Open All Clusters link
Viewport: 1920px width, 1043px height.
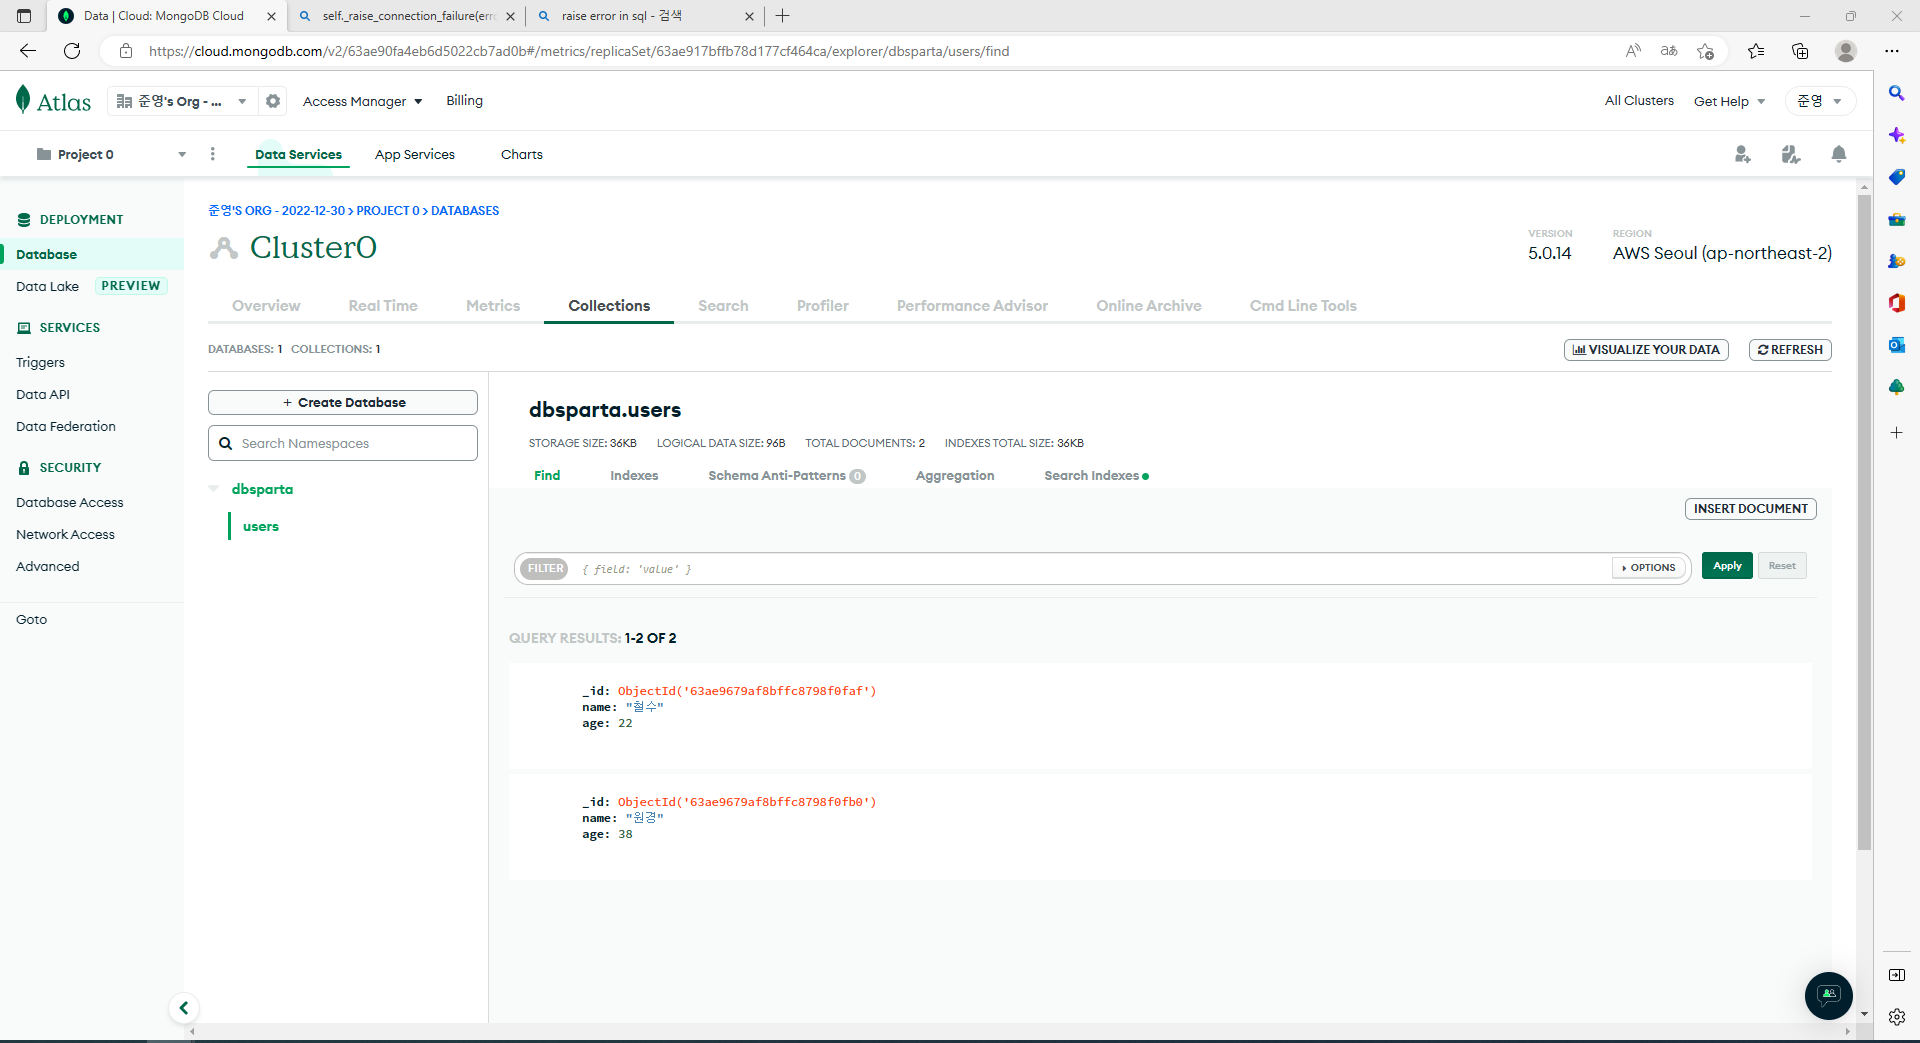[x=1639, y=100]
